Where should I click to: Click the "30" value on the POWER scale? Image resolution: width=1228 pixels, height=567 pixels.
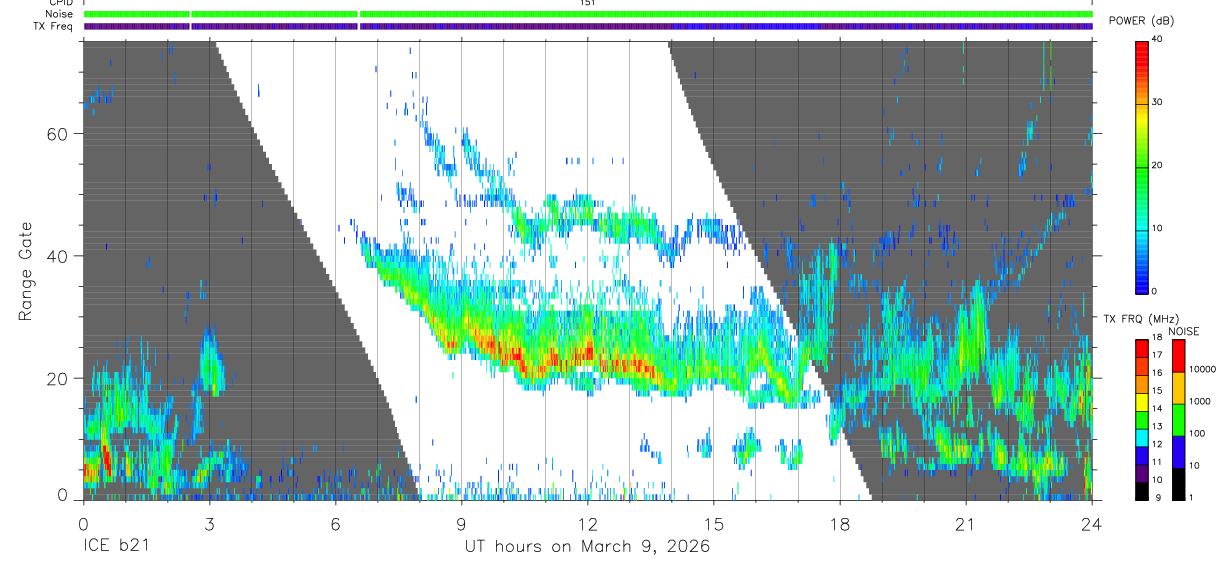point(1158,103)
